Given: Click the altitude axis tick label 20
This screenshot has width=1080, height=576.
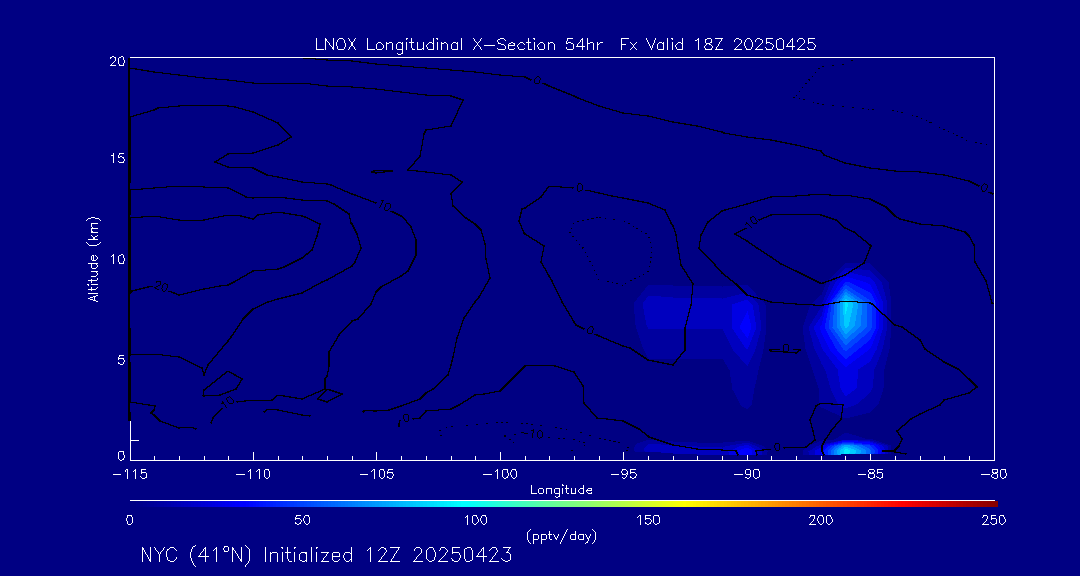Looking at the screenshot, I should [117, 61].
